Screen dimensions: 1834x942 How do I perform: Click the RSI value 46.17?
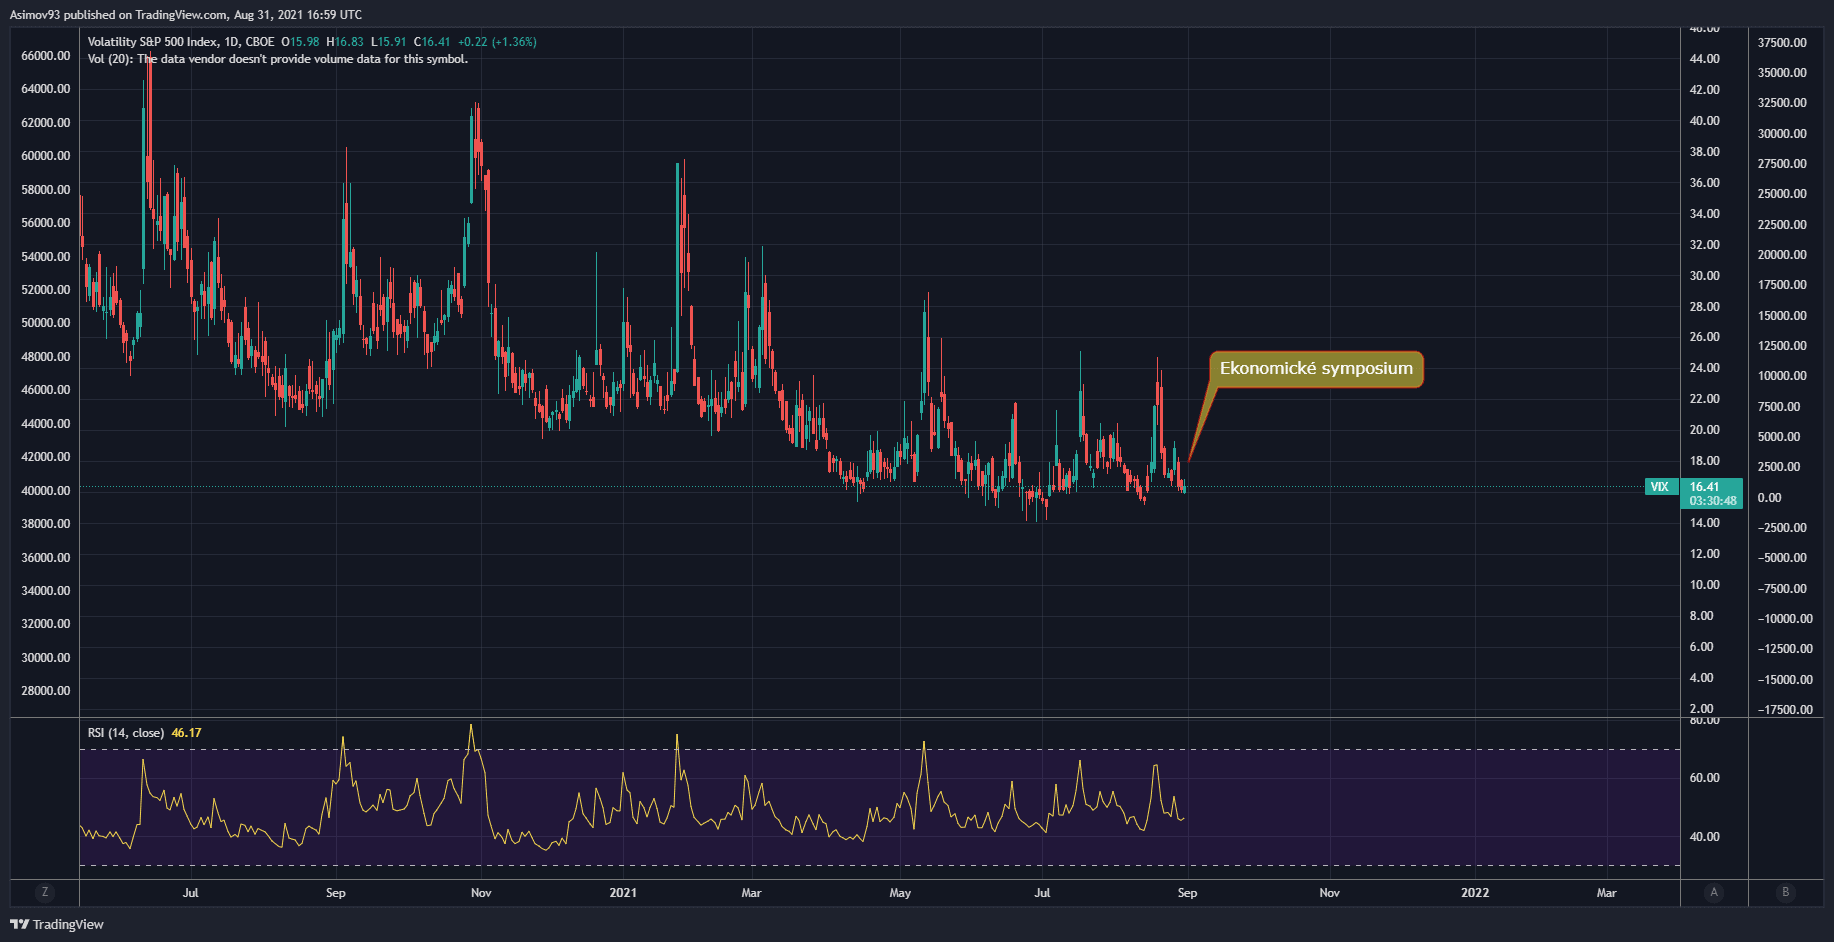tap(186, 733)
